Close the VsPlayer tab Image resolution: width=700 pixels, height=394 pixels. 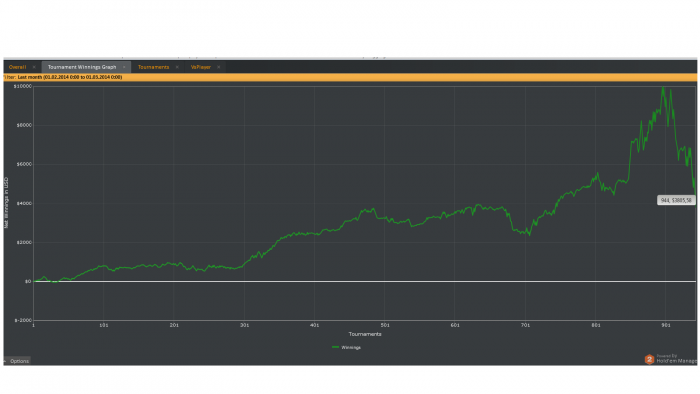coord(219,67)
